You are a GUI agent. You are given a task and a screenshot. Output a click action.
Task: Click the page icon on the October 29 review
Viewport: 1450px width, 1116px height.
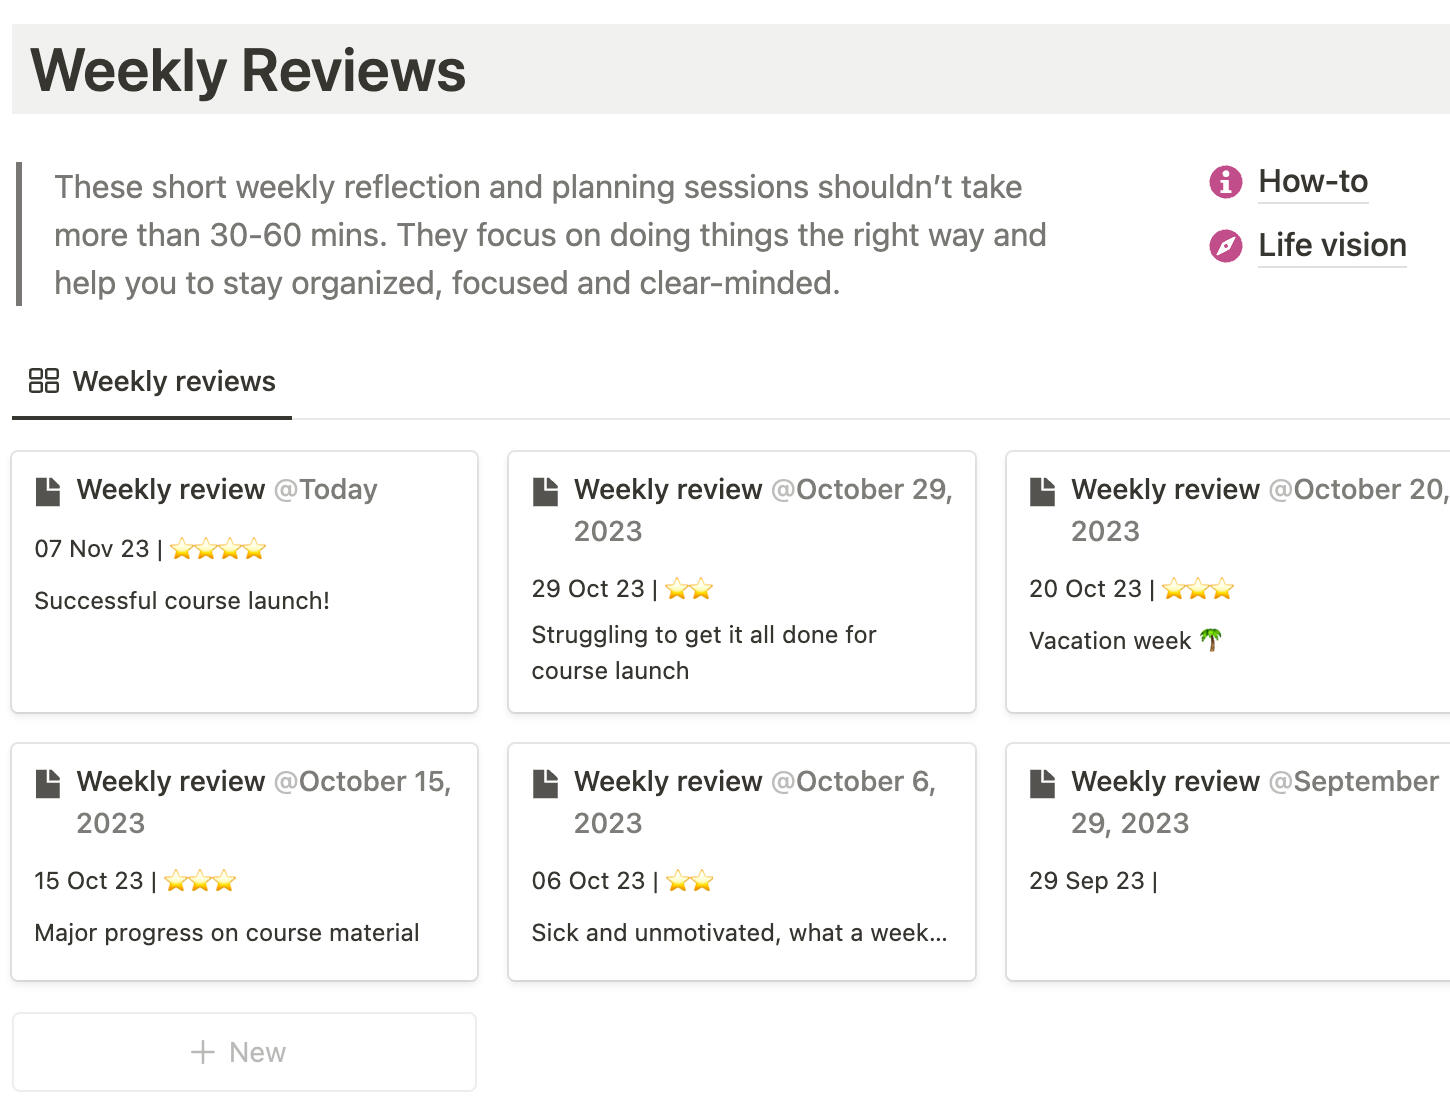[544, 489]
